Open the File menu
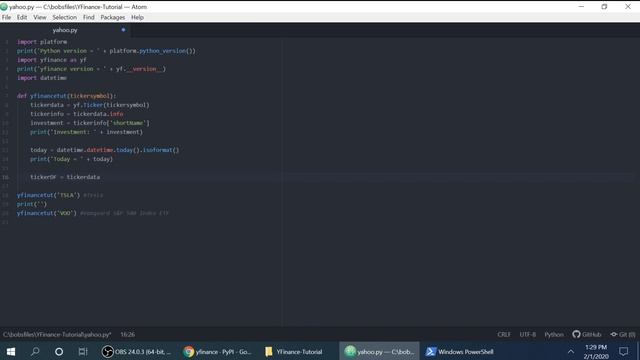Image resolution: width=640 pixels, height=360 pixels. 7,17
